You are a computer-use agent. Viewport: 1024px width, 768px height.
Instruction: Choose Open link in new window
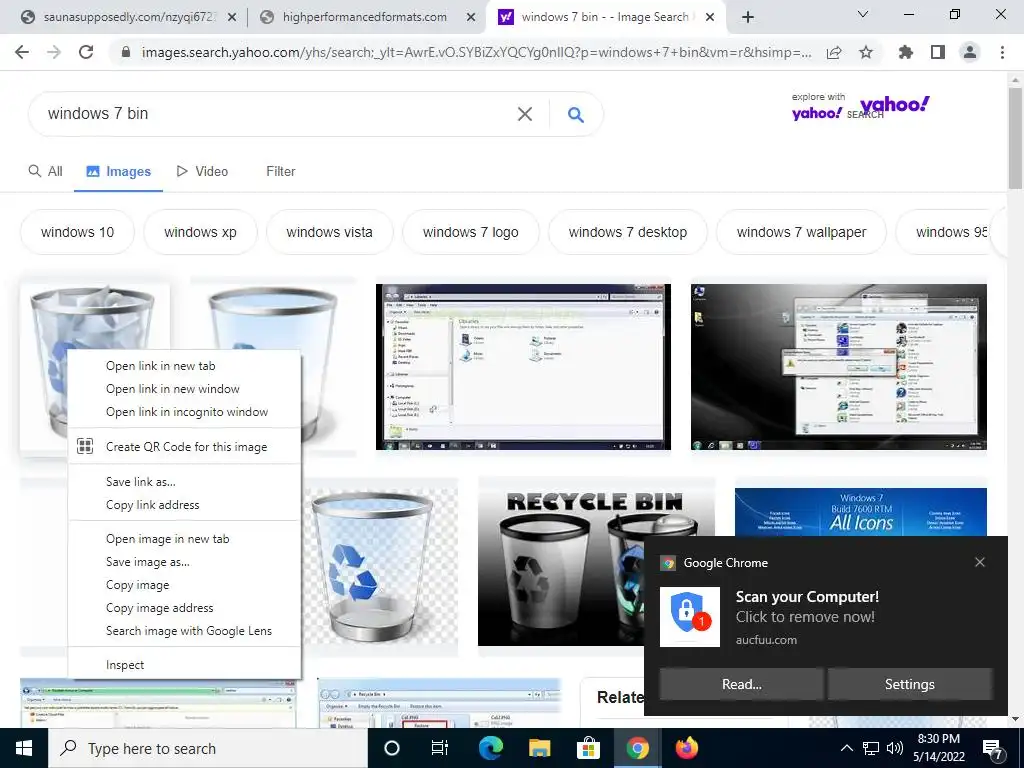pos(184,389)
